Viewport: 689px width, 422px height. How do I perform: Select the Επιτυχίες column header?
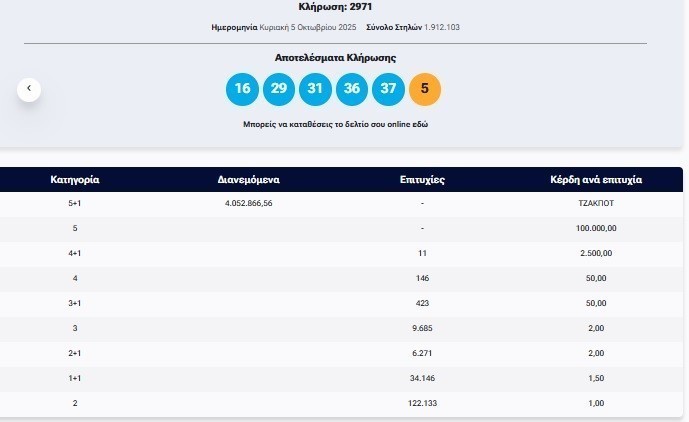[422, 180]
